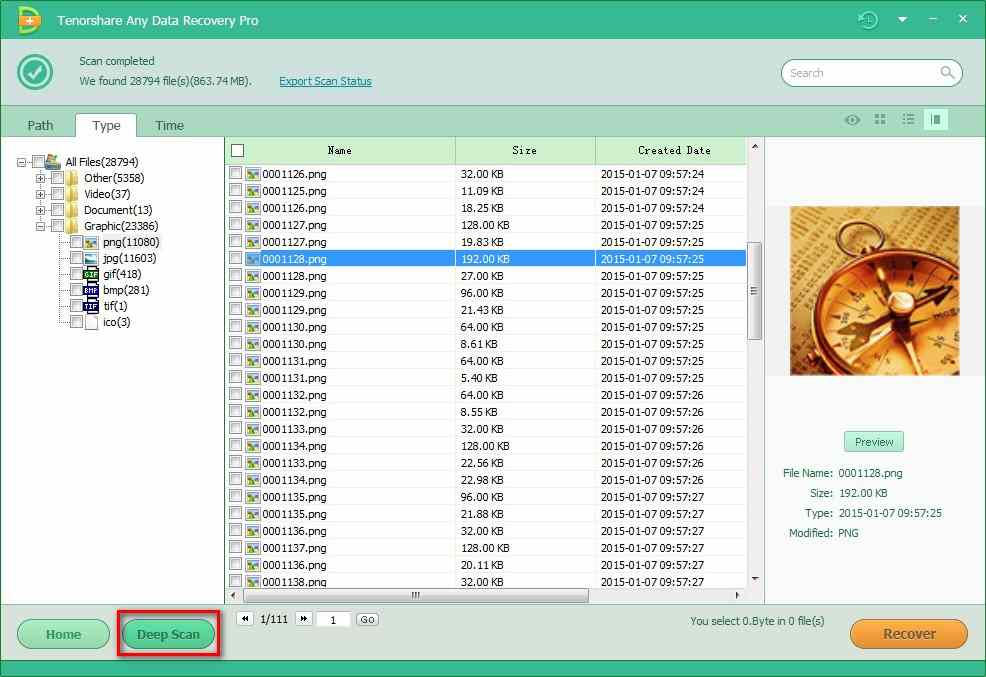
Task: Start a Deep Scan
Action: coord(168,634)
